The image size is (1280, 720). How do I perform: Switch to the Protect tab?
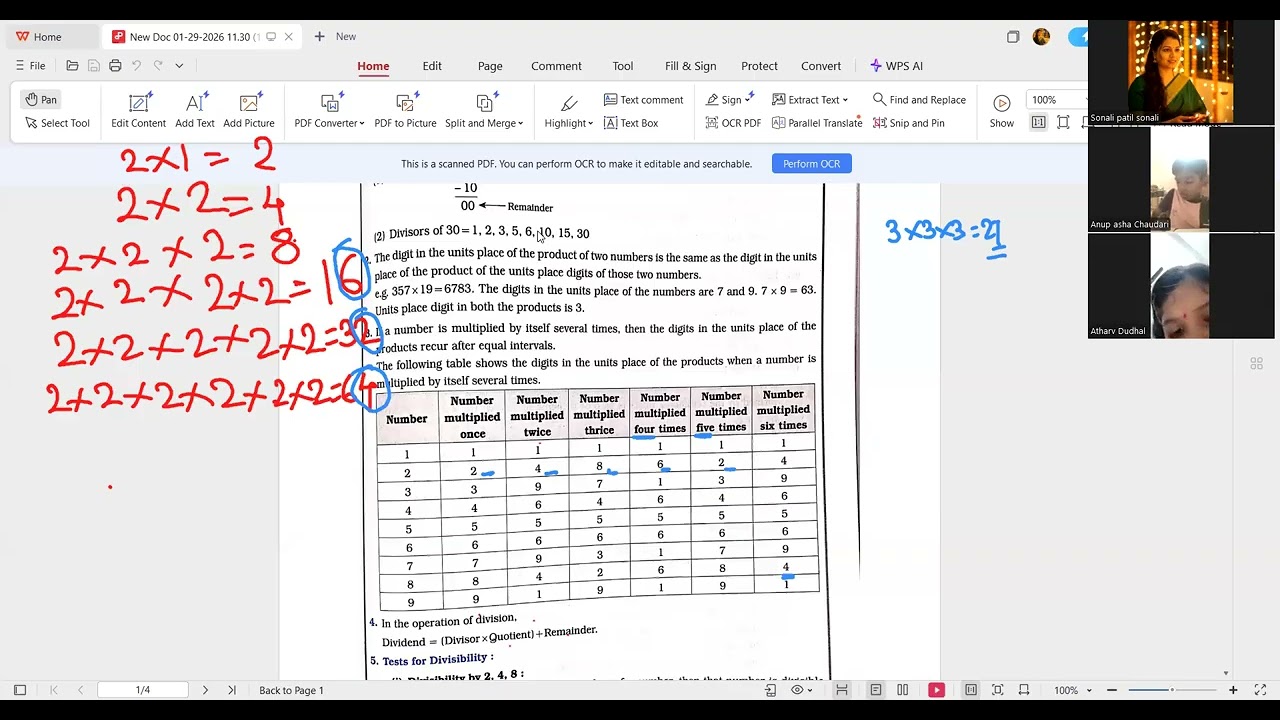coord(759,66)
